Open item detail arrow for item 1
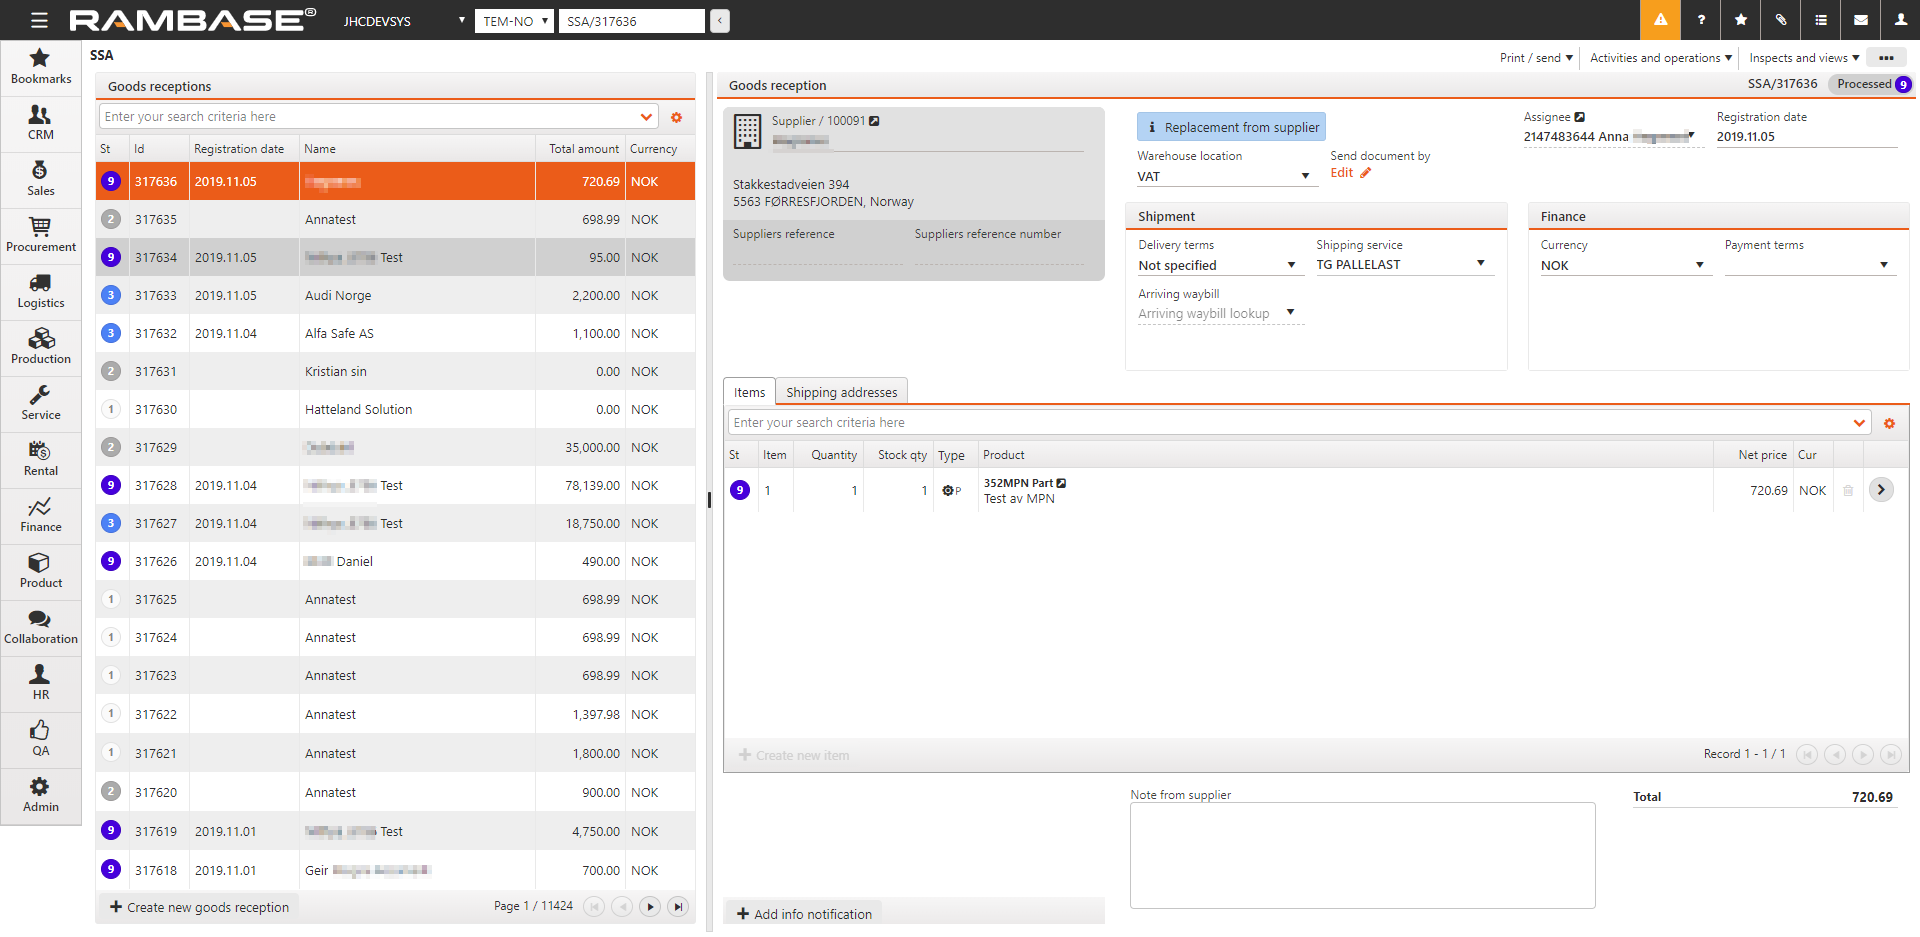This screenshot has width=1920, height=937. coord(1880,490)
